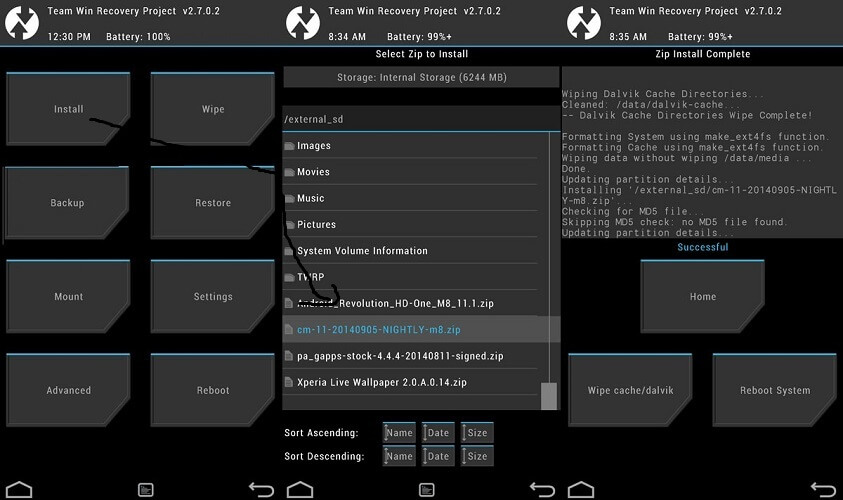Sort descending by Size
843x500 pixels.
pyautogui.click(x=476, y=456)
